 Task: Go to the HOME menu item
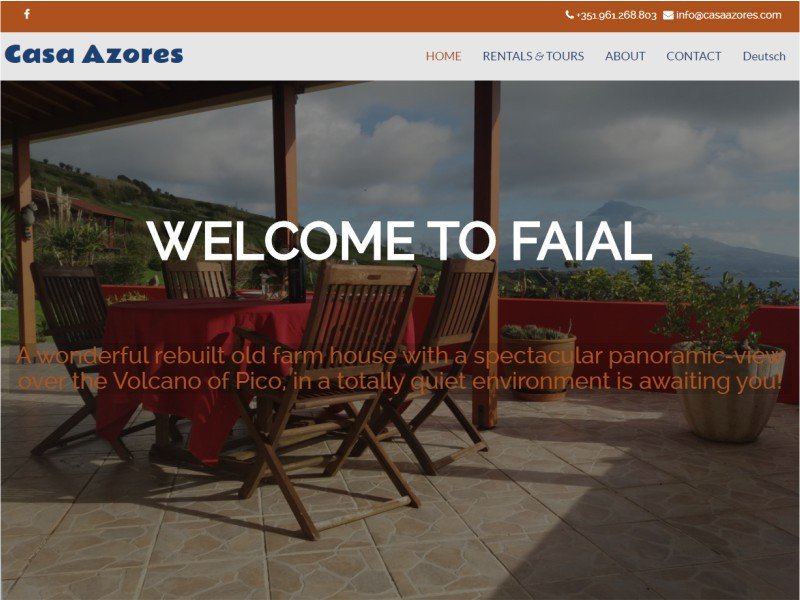pos(443,56)
